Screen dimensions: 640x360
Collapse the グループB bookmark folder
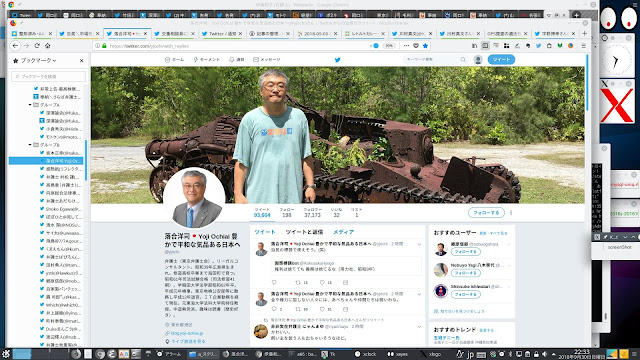point(30,145)
